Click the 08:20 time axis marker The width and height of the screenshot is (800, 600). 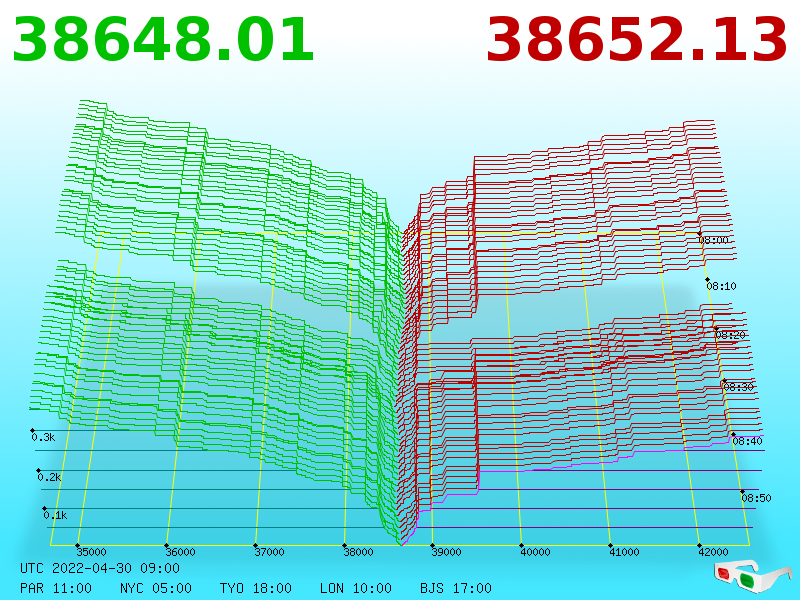[730, 335]
